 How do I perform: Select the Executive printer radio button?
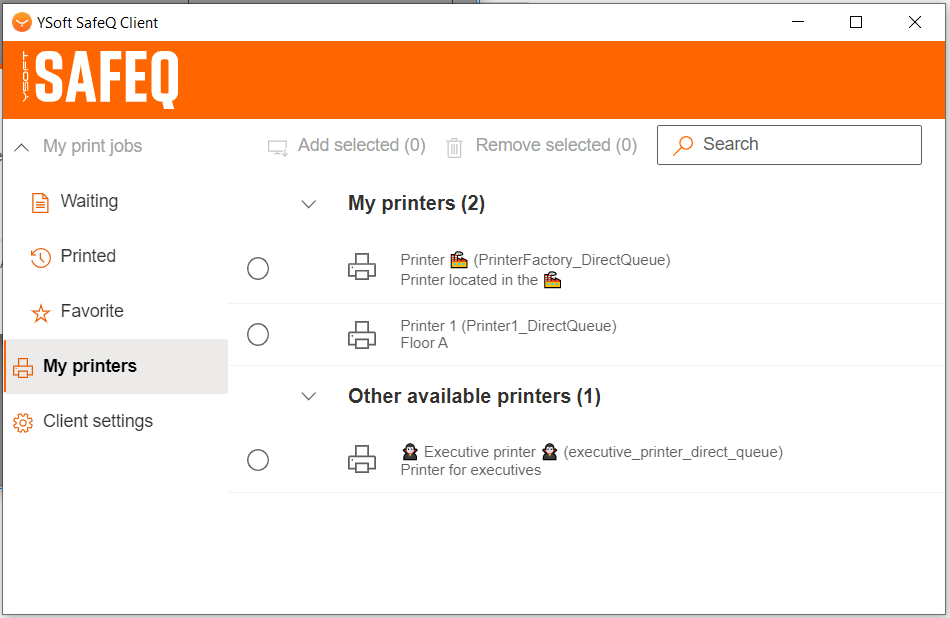258,460
